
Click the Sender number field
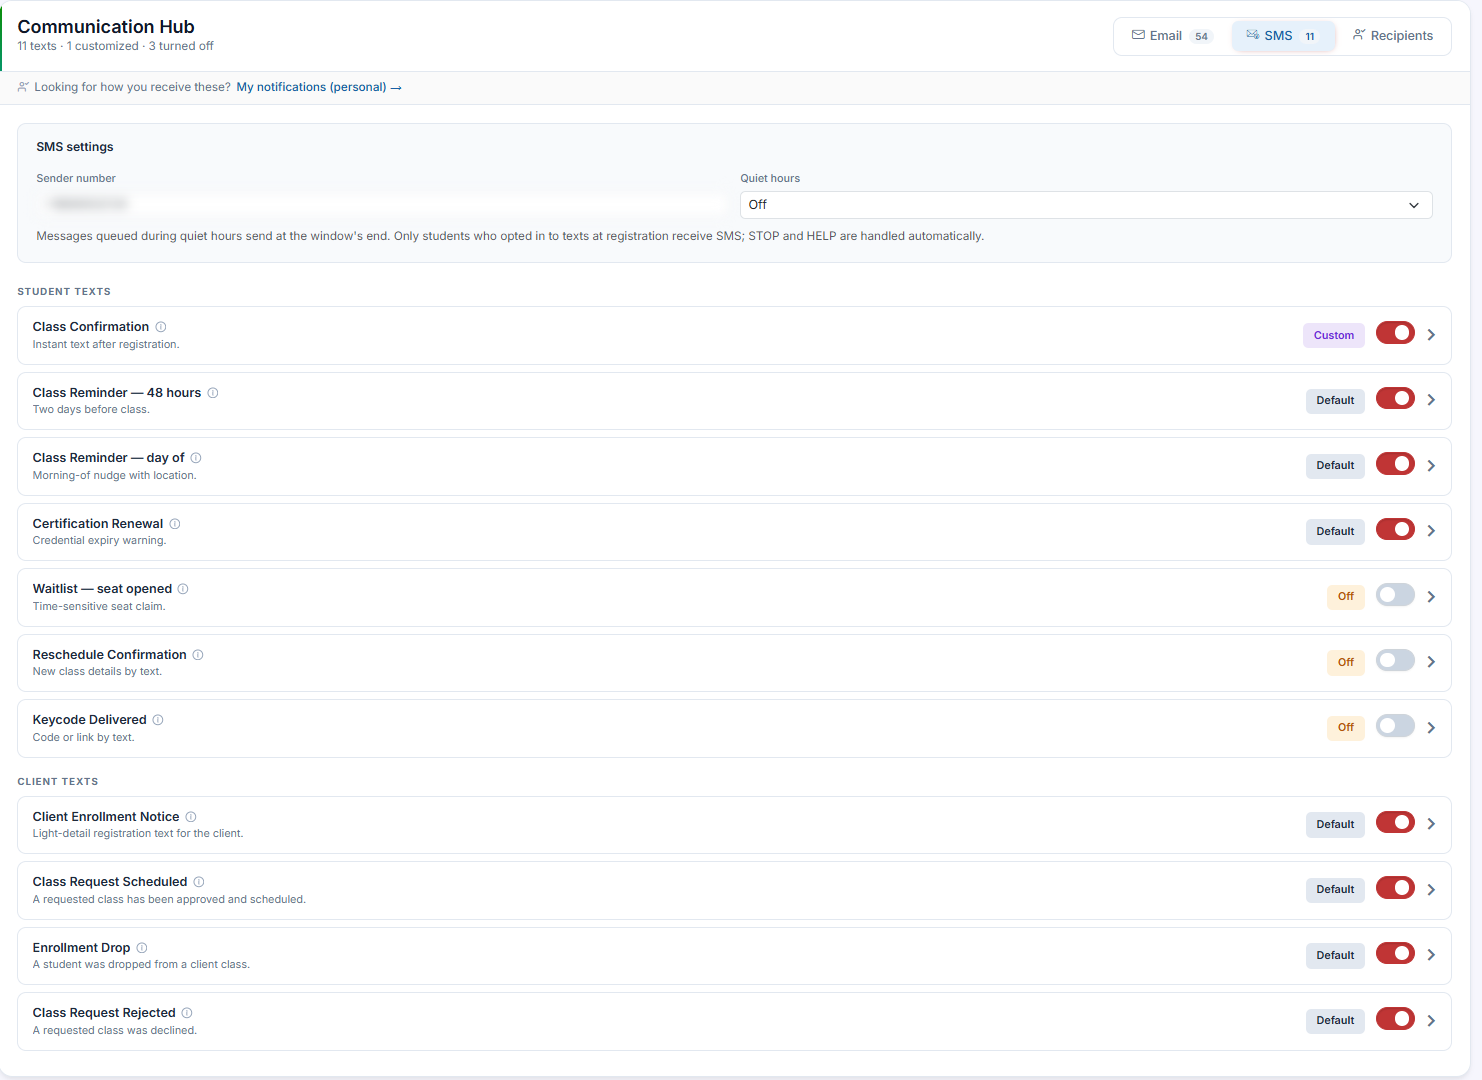coord(380,204)
